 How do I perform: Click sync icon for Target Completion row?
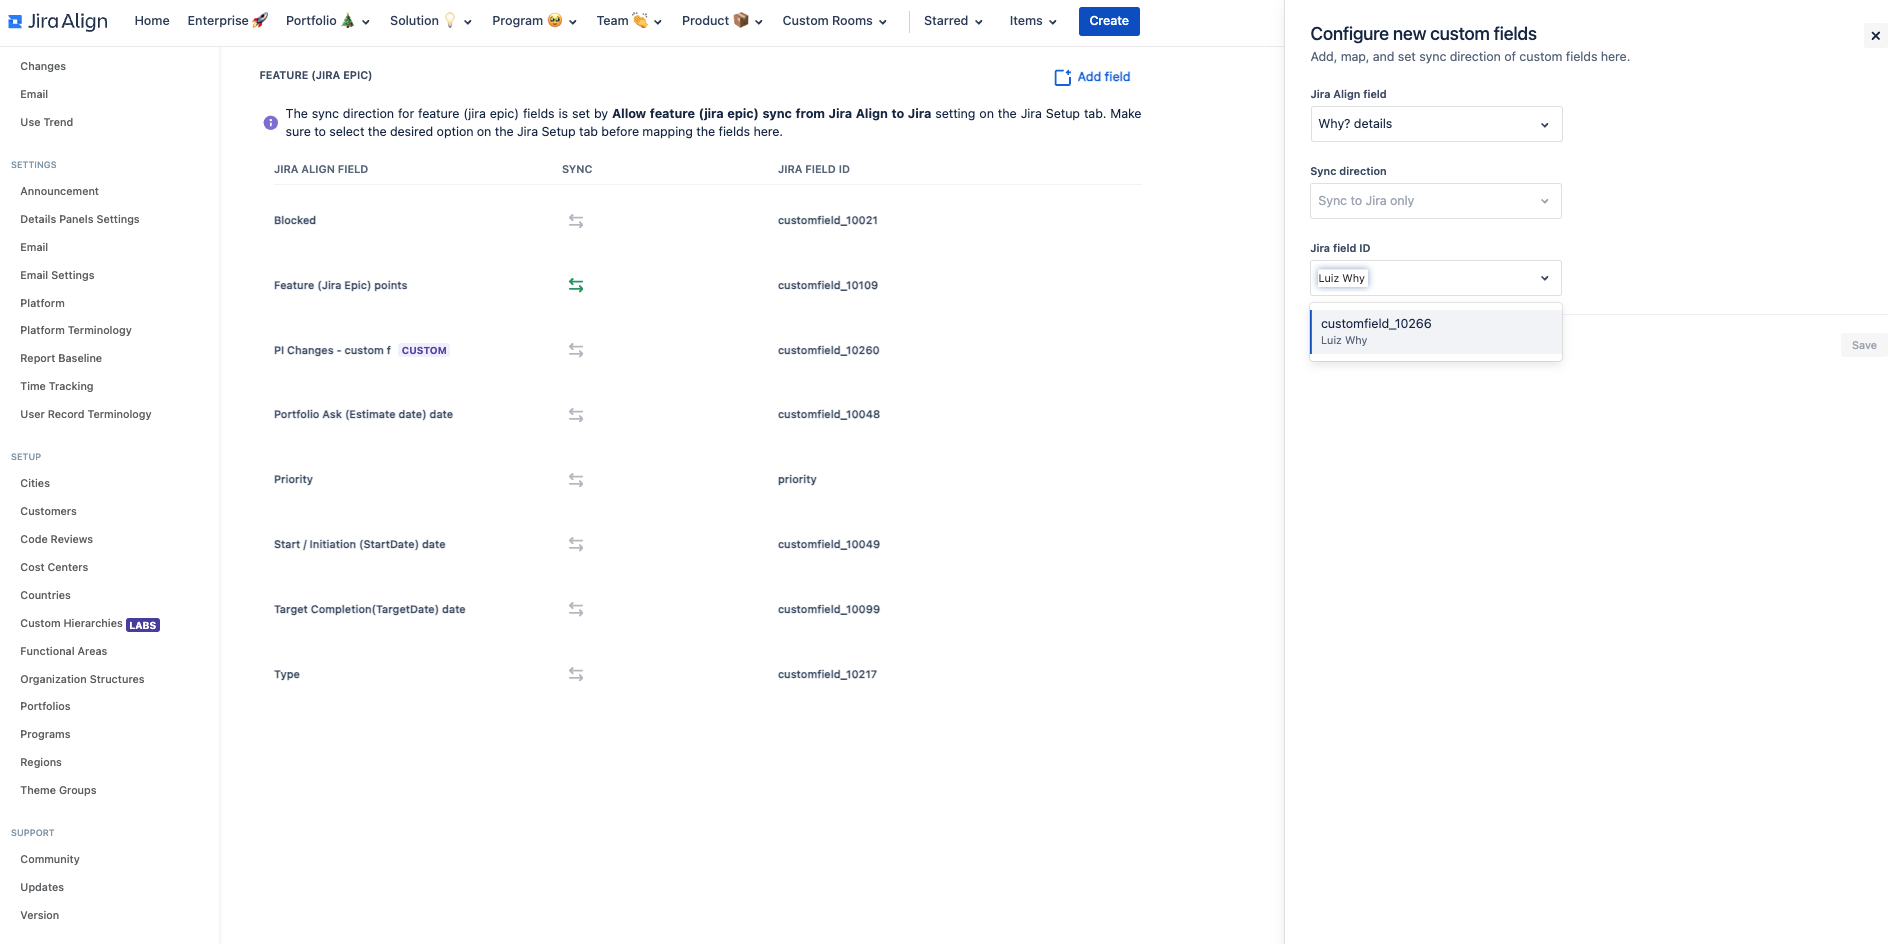(576, 610)
